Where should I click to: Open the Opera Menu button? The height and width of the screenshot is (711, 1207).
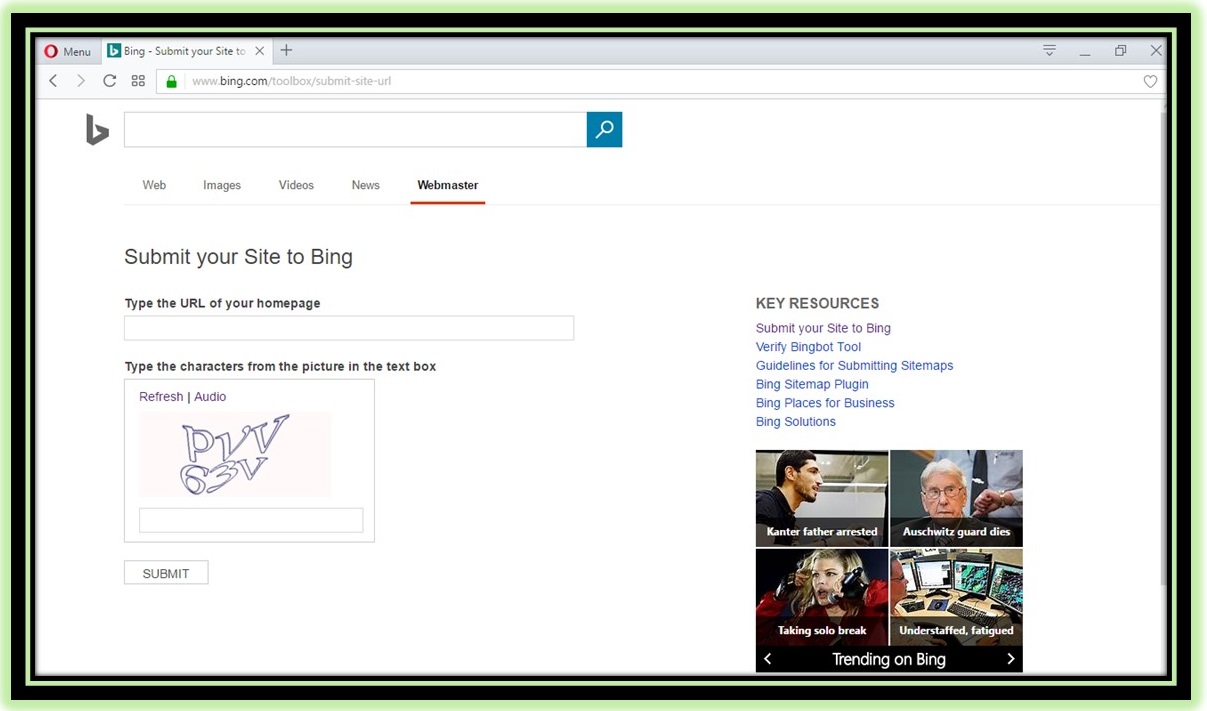point(68,51)
